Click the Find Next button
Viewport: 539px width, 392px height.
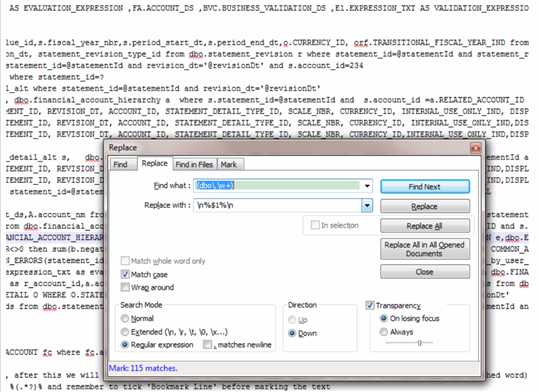click(425, 187)
